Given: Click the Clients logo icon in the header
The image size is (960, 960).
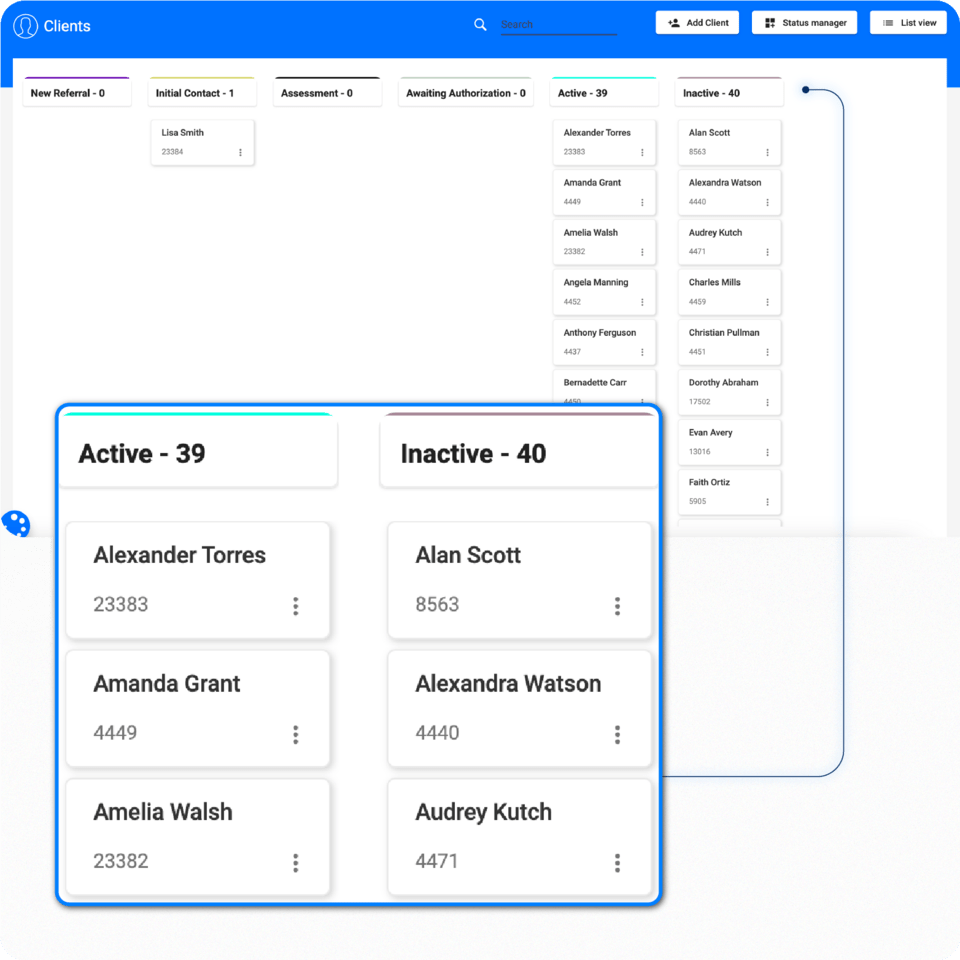Looking at the screenshot, I should [x=26, y=25].
